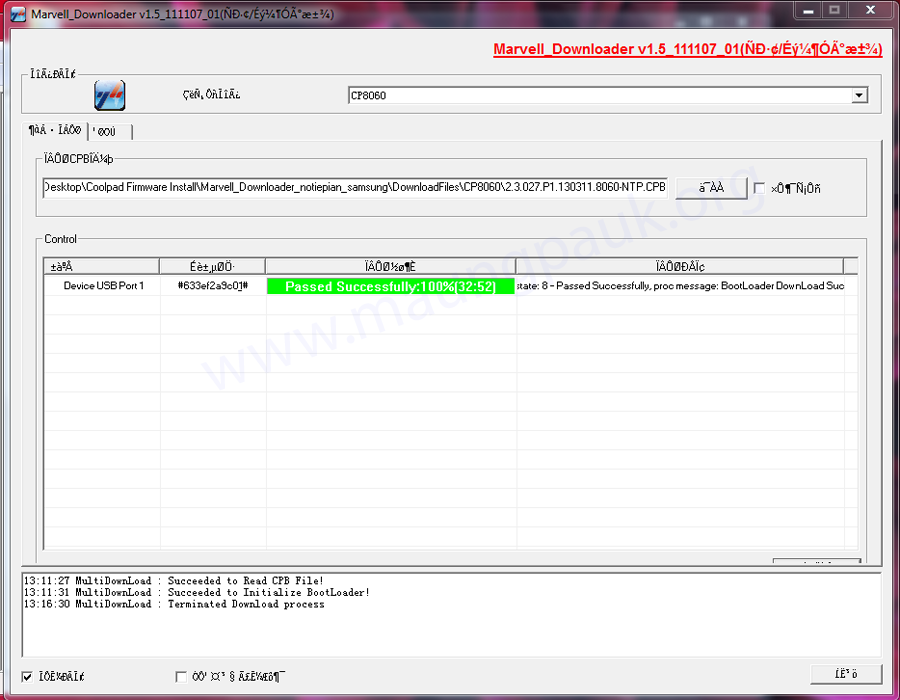Image resolution: width=900 pixels, height=700 pixels.
Task: Open the CP8060 model dropdown arrow
Action: 859,95
